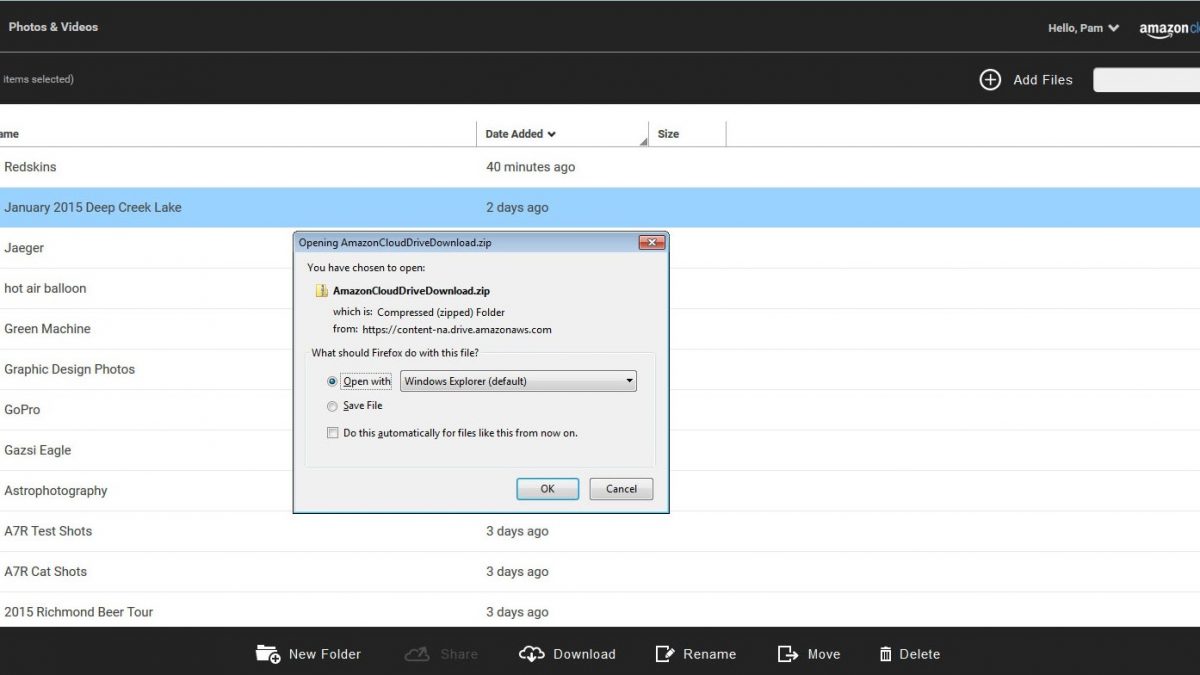Click the Size column header

point(669,134)
